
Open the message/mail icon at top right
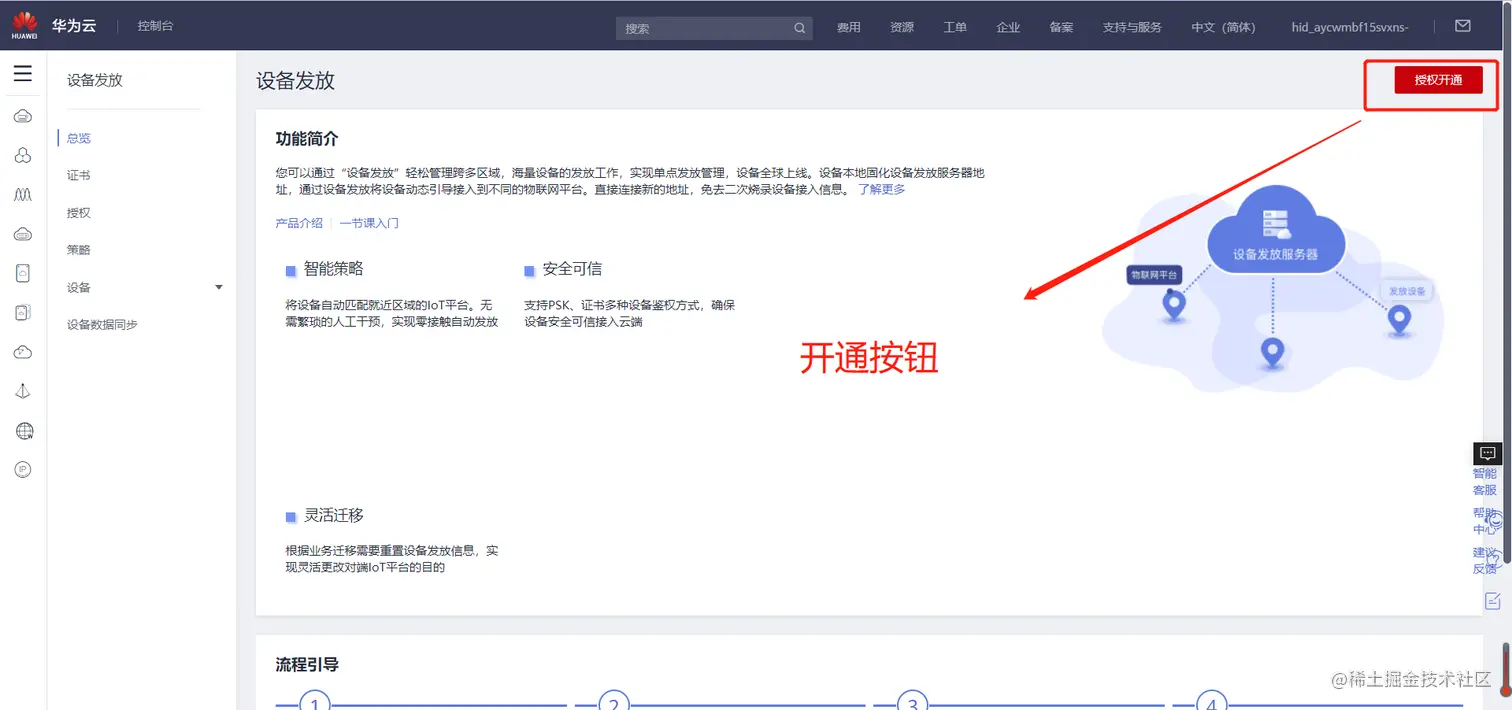click(x=1462, y=25)
